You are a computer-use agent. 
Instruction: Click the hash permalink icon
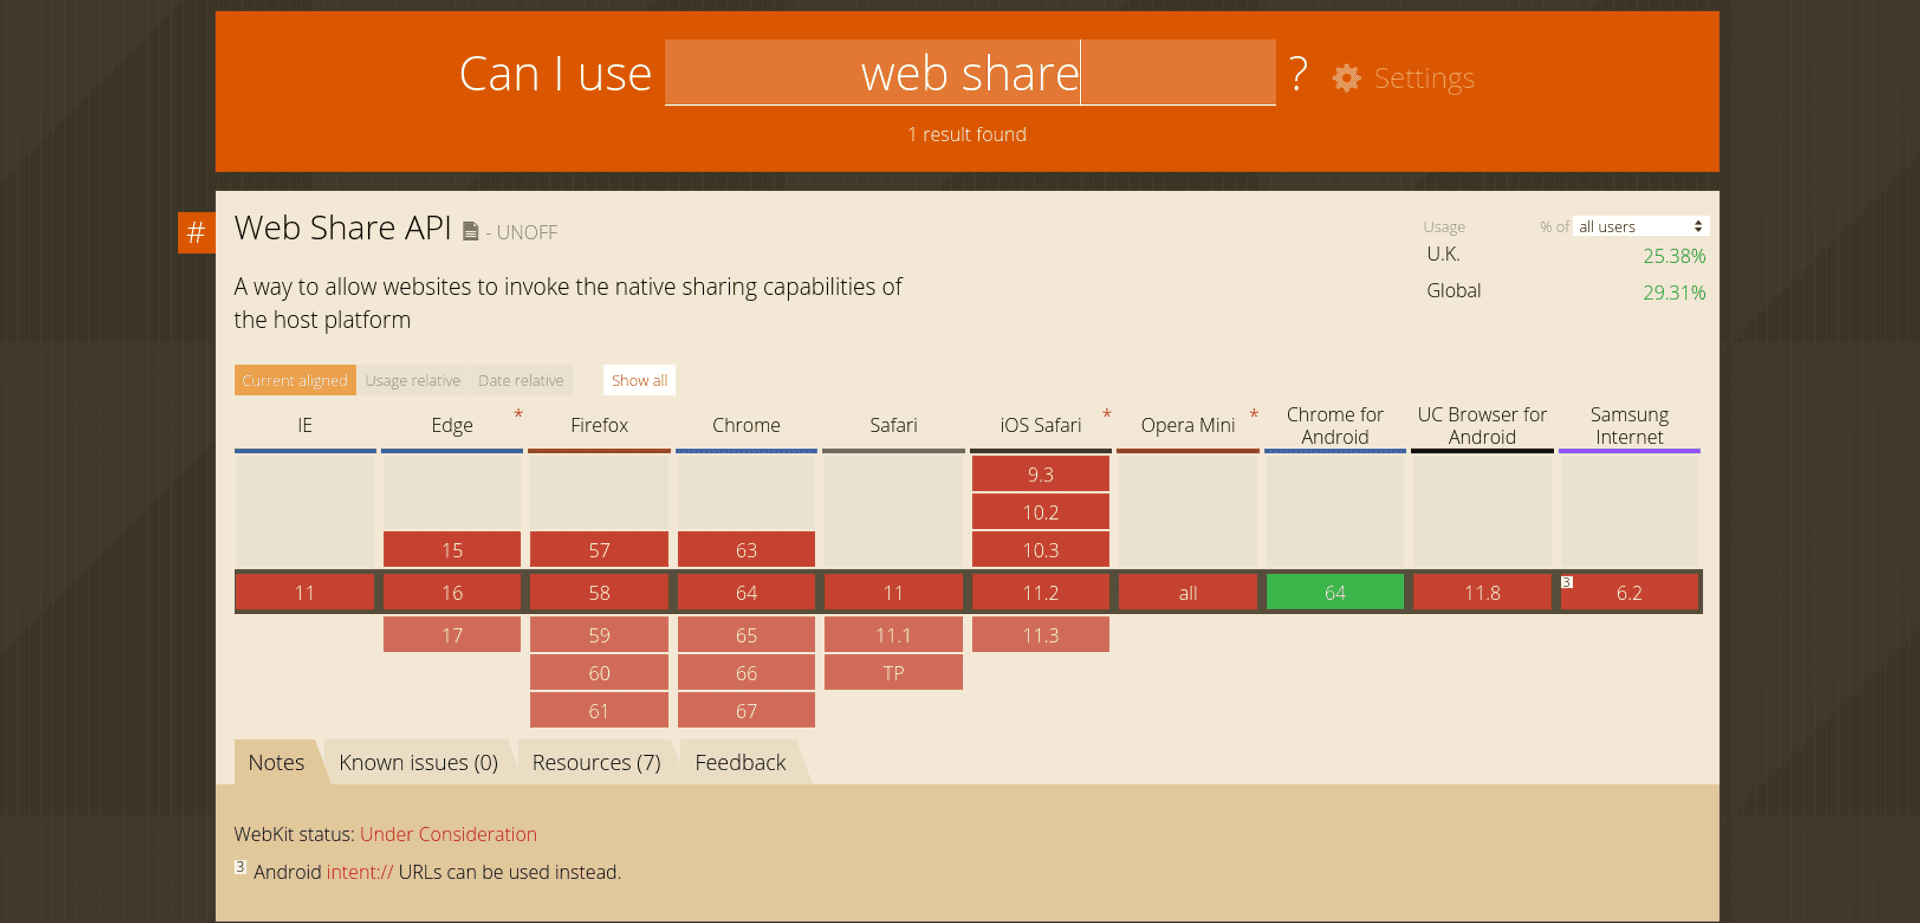tap(196, 233)
